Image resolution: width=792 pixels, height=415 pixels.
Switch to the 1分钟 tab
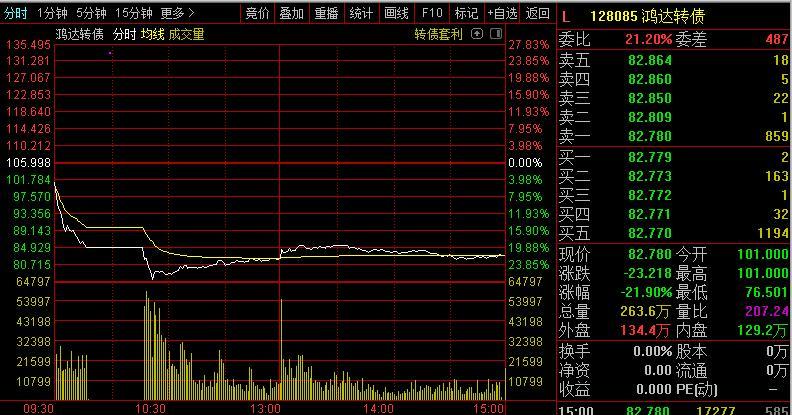52,13
